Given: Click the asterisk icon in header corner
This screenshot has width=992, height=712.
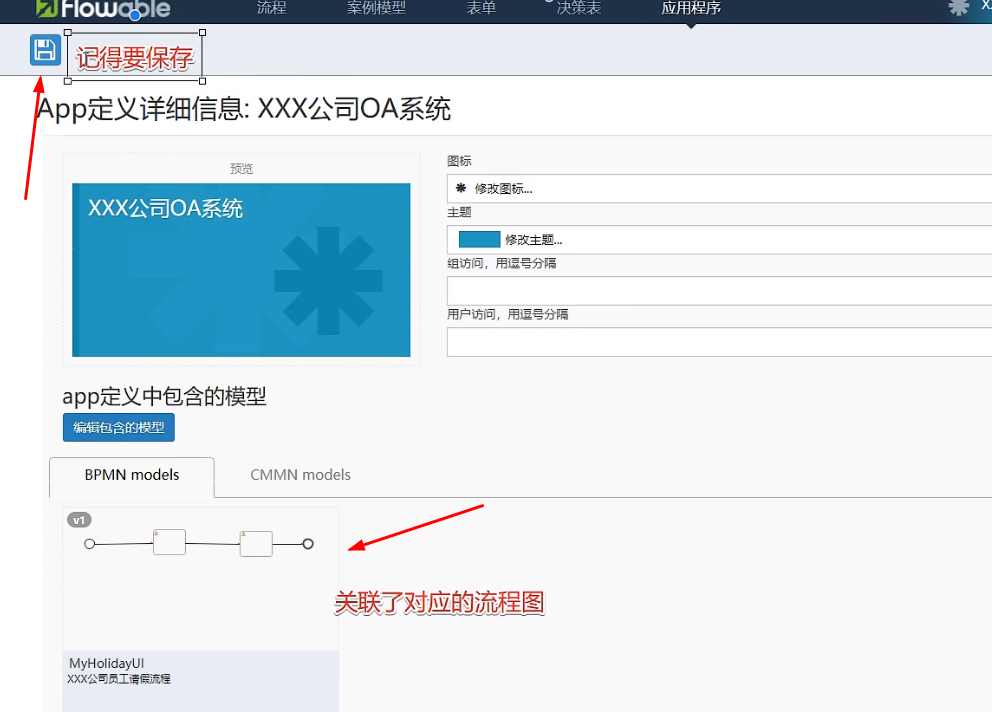Looking at the screenshot, I should (958, 8).
